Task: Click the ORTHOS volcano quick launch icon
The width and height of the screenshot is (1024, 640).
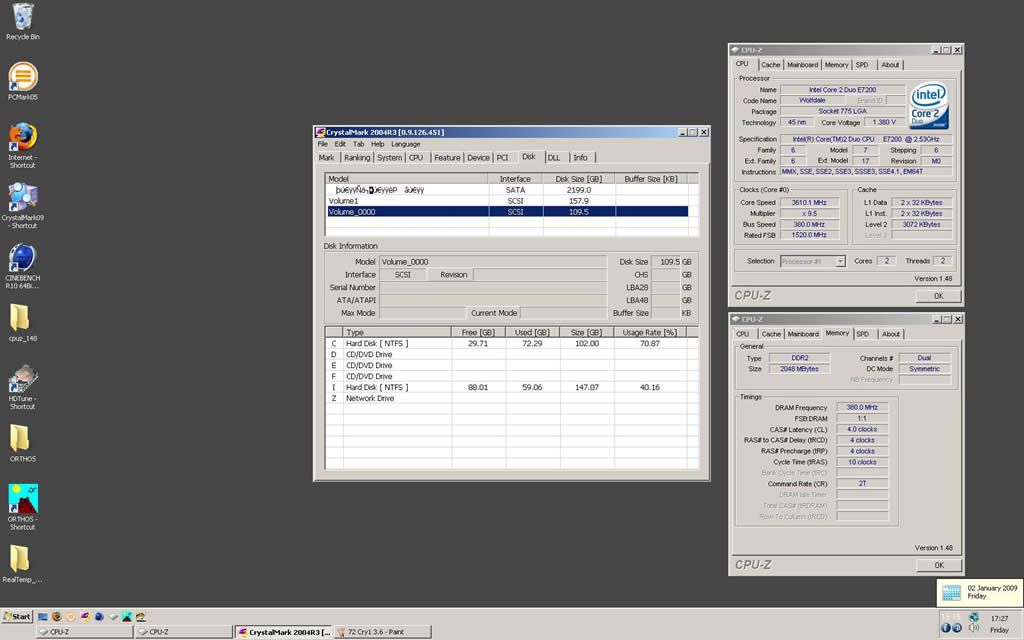Action: pyautogui.click(x=127, y=616)
